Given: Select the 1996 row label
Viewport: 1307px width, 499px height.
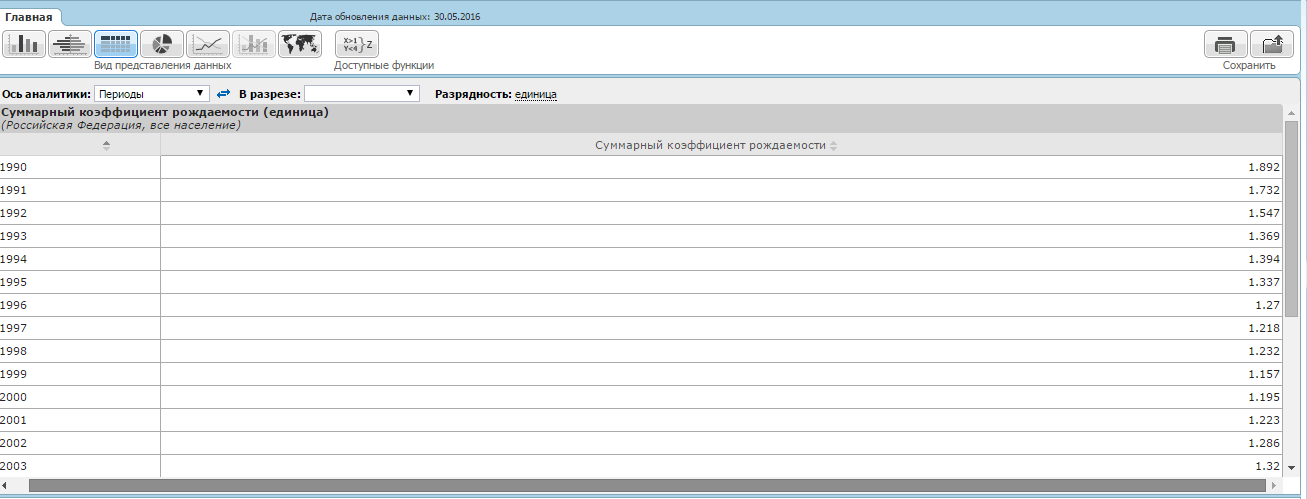Looking at the screenshot, I should pyautogui.click(x=13, y=305).
